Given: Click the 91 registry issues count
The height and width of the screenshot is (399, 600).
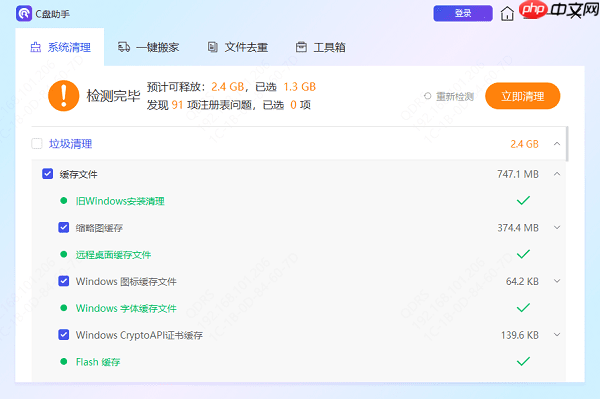Looking at the screenshot, I should (177, 105).
